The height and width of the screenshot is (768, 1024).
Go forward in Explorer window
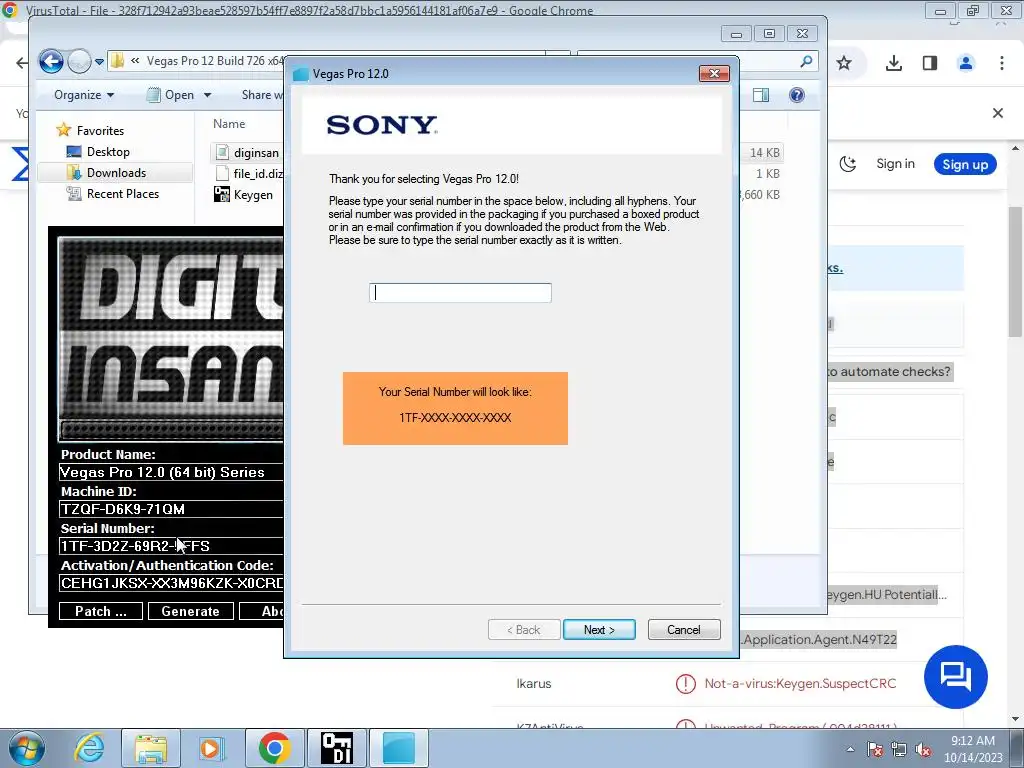(79, 61)
